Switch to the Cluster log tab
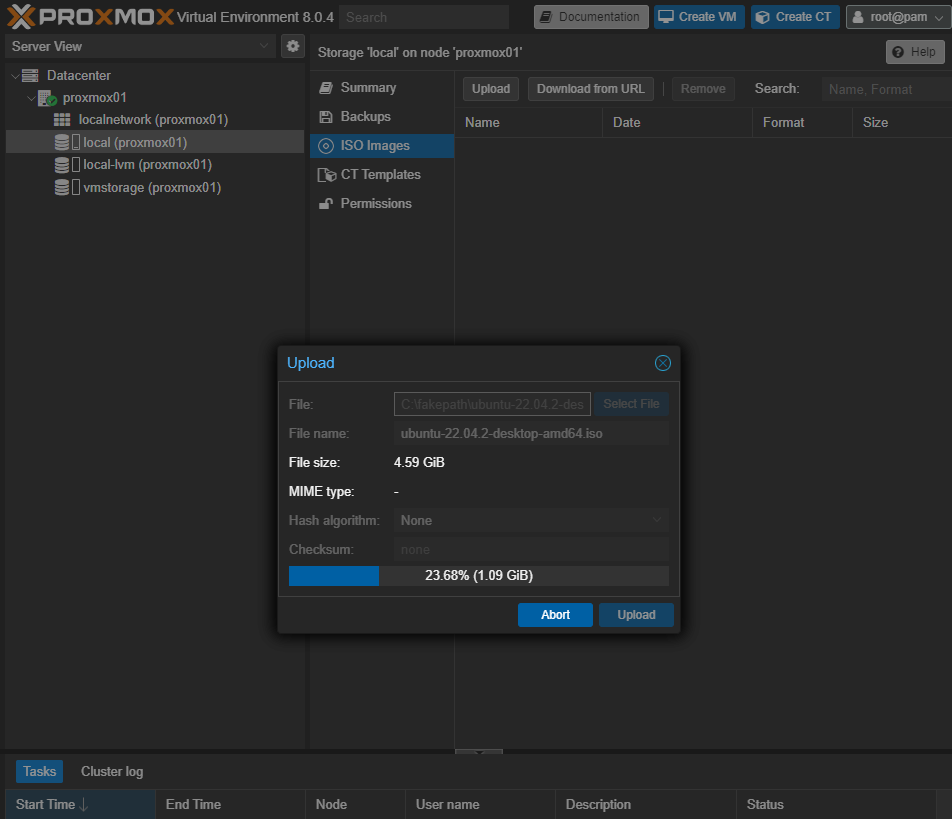 111,771
